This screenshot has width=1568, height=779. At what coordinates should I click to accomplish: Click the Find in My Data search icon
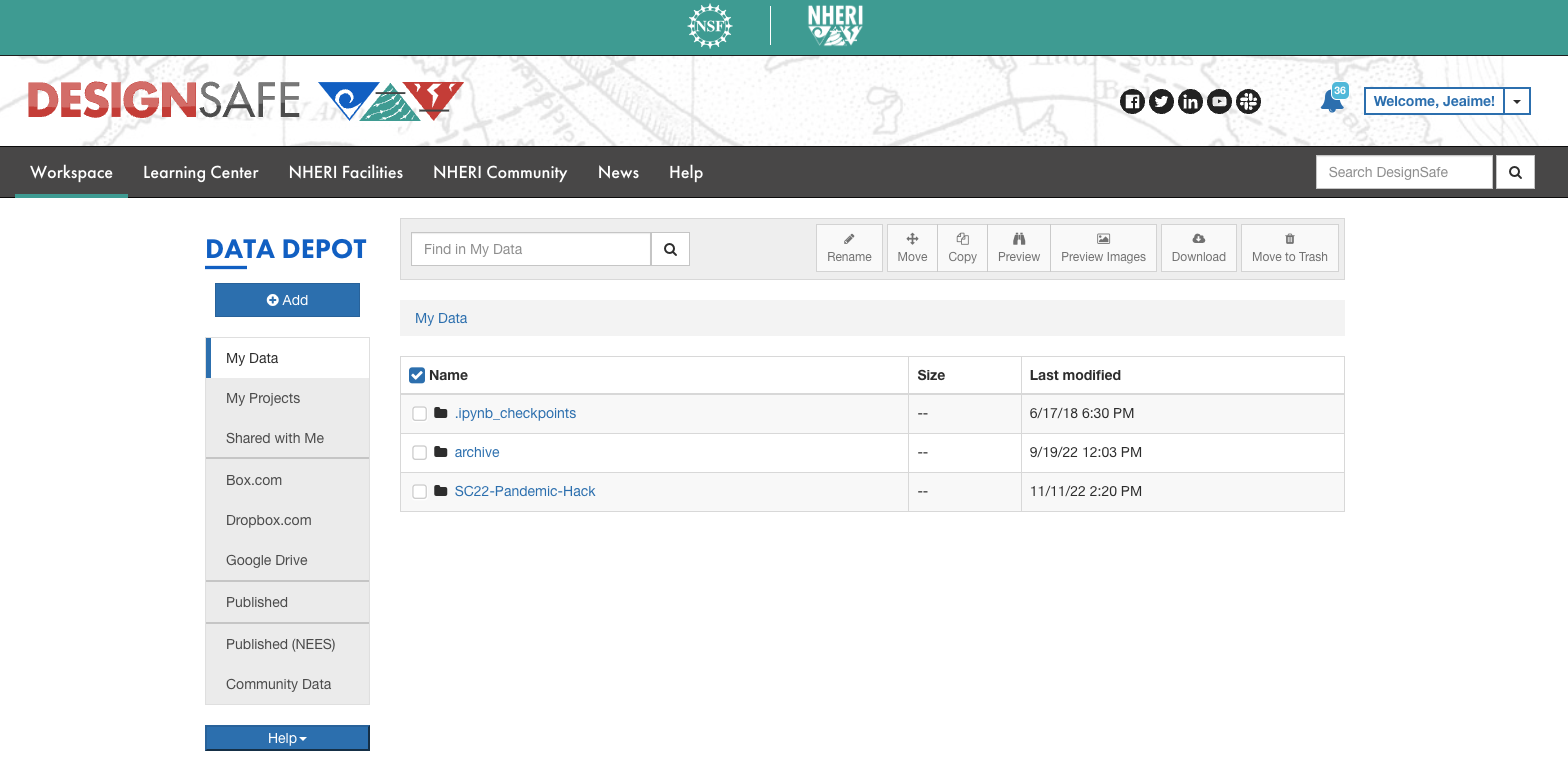click(670, 249)
